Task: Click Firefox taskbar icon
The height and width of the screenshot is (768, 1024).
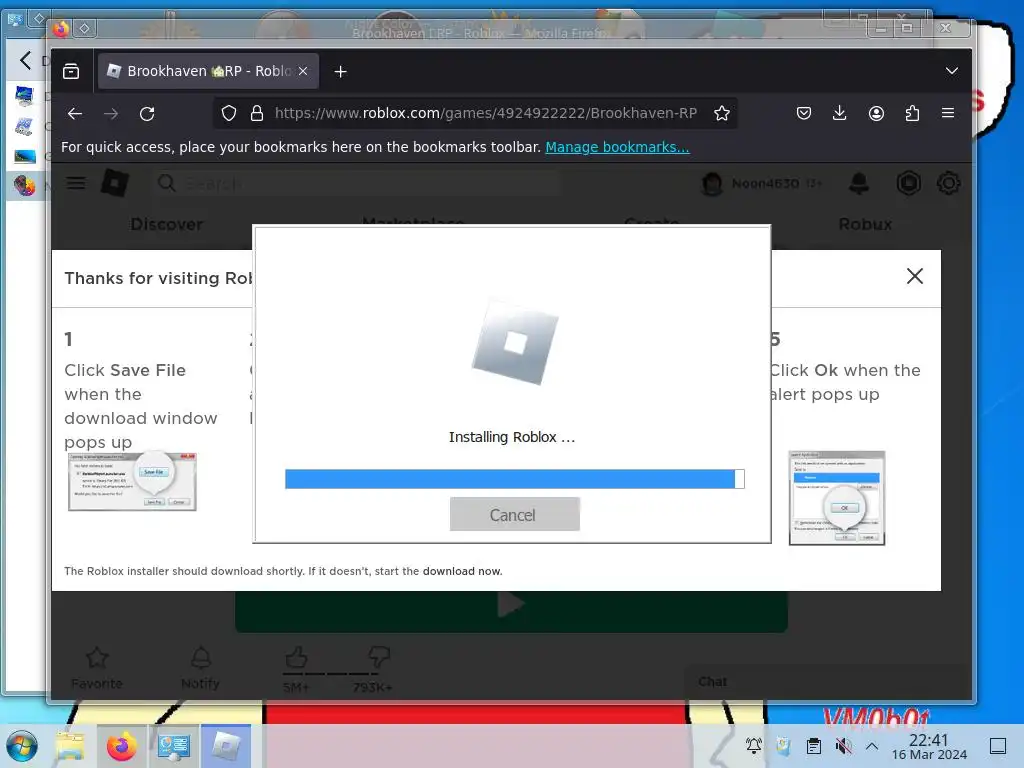Action: point(121,746)
